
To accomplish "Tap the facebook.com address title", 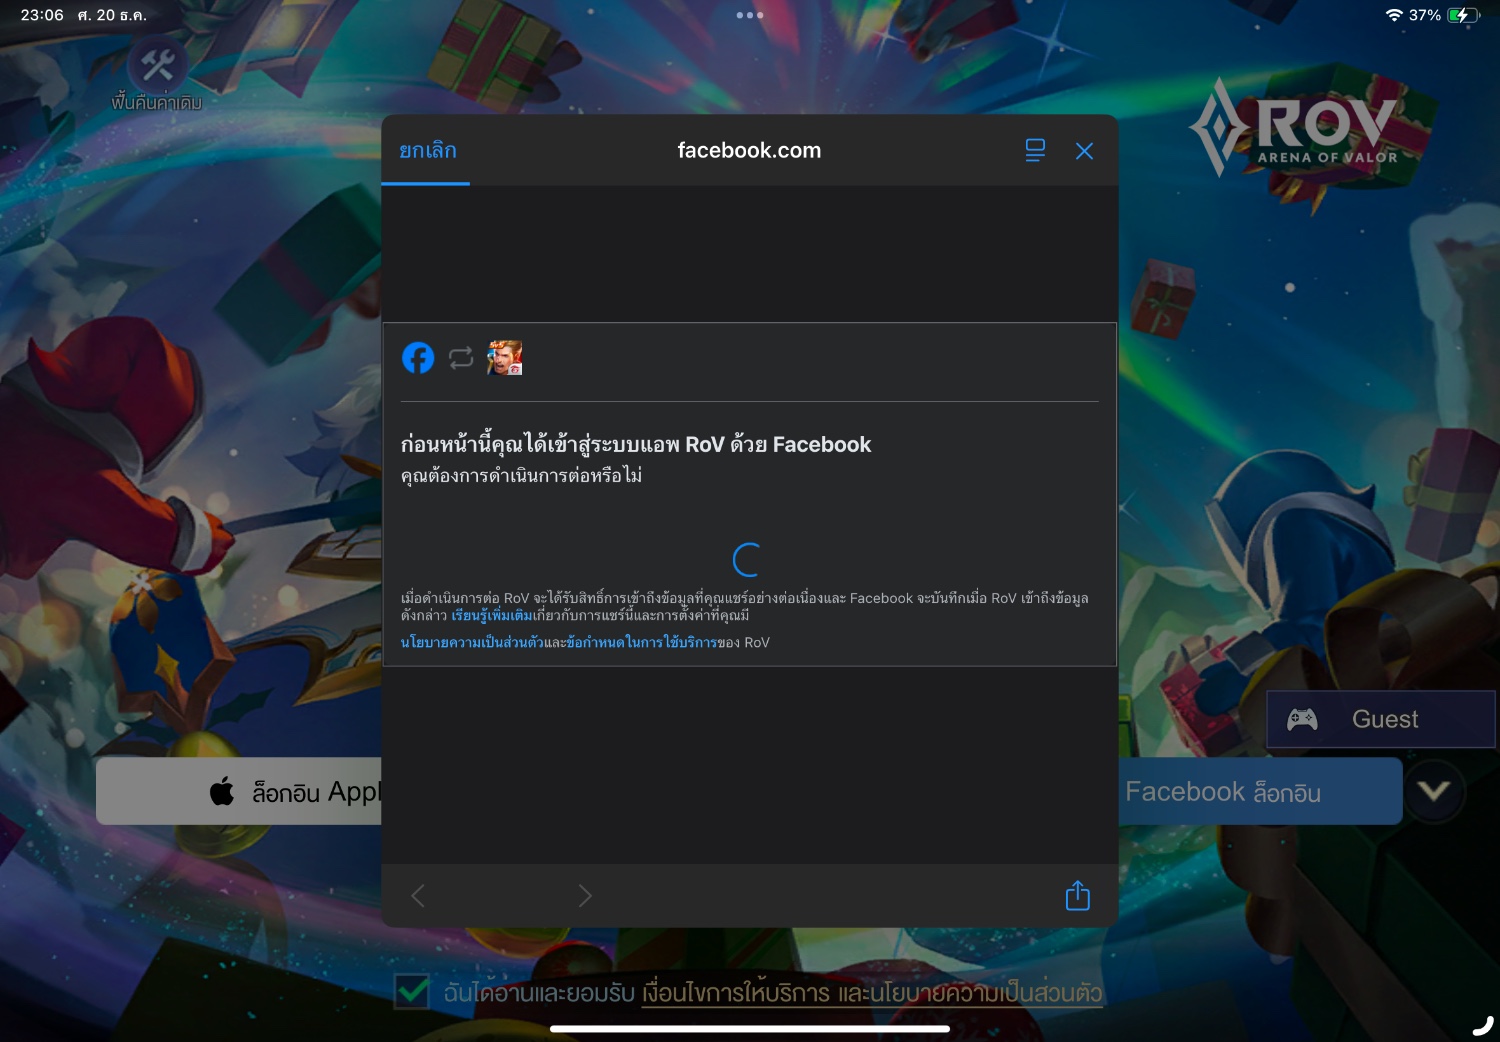I will 749,150.
